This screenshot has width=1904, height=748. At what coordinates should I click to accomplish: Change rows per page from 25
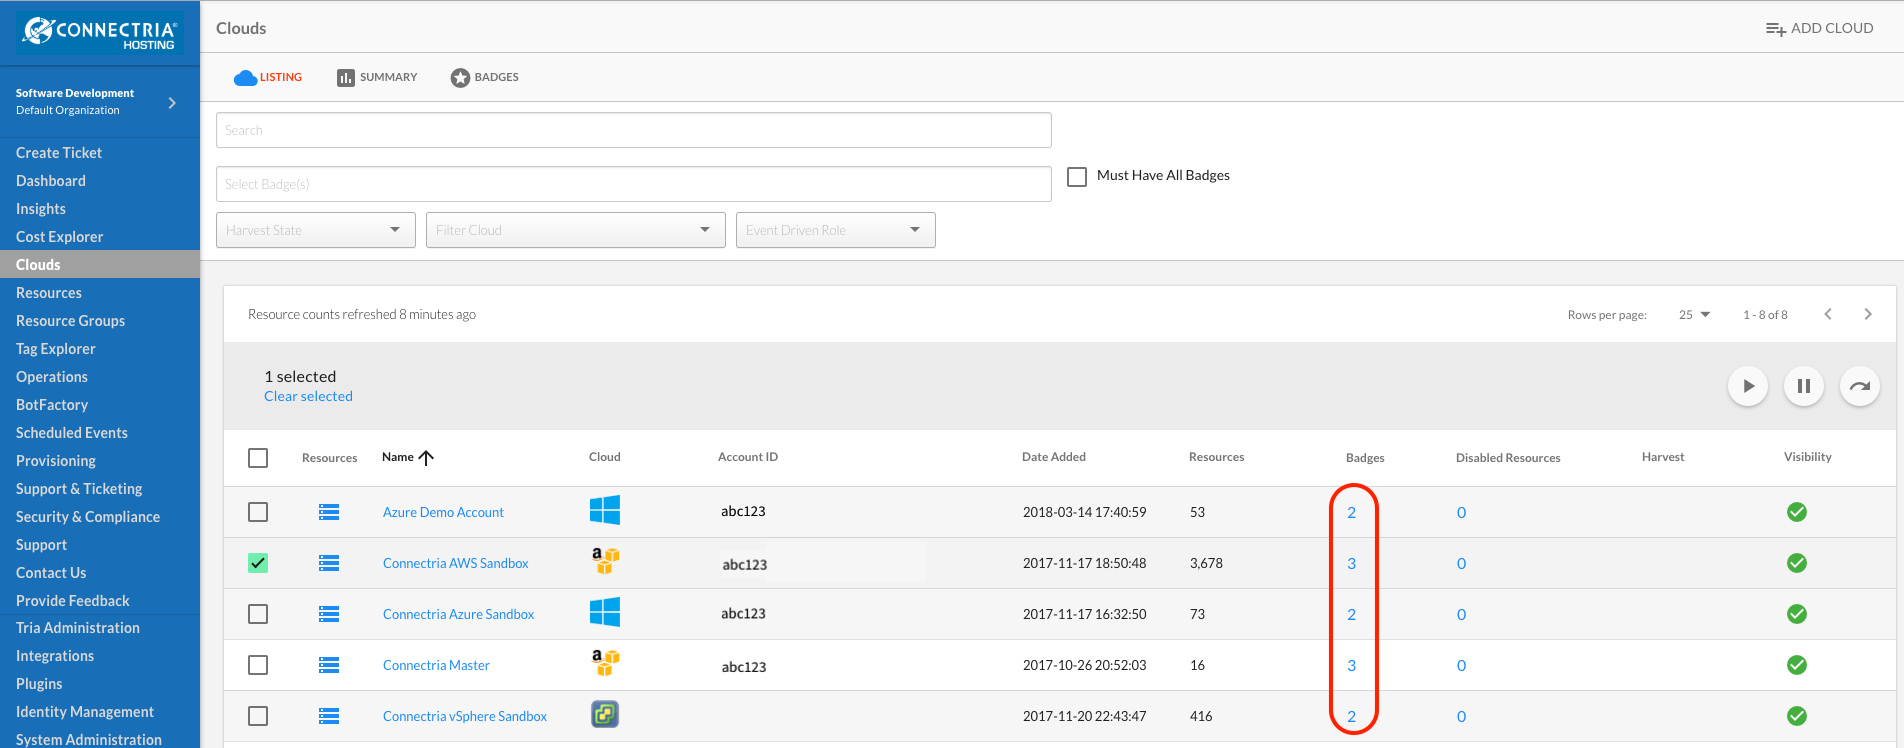(1695, 315)
